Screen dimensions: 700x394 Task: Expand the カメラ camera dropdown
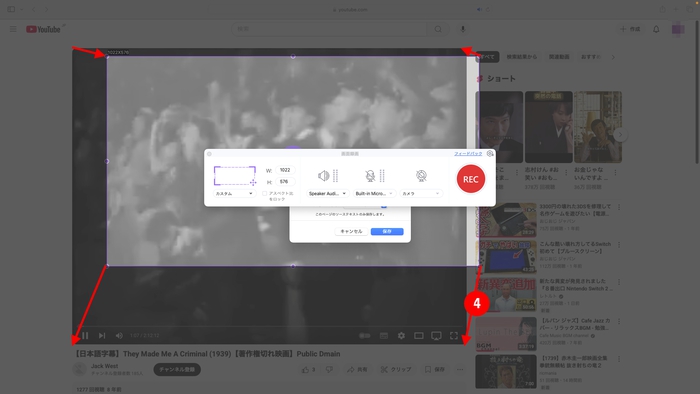click(421, 194)
